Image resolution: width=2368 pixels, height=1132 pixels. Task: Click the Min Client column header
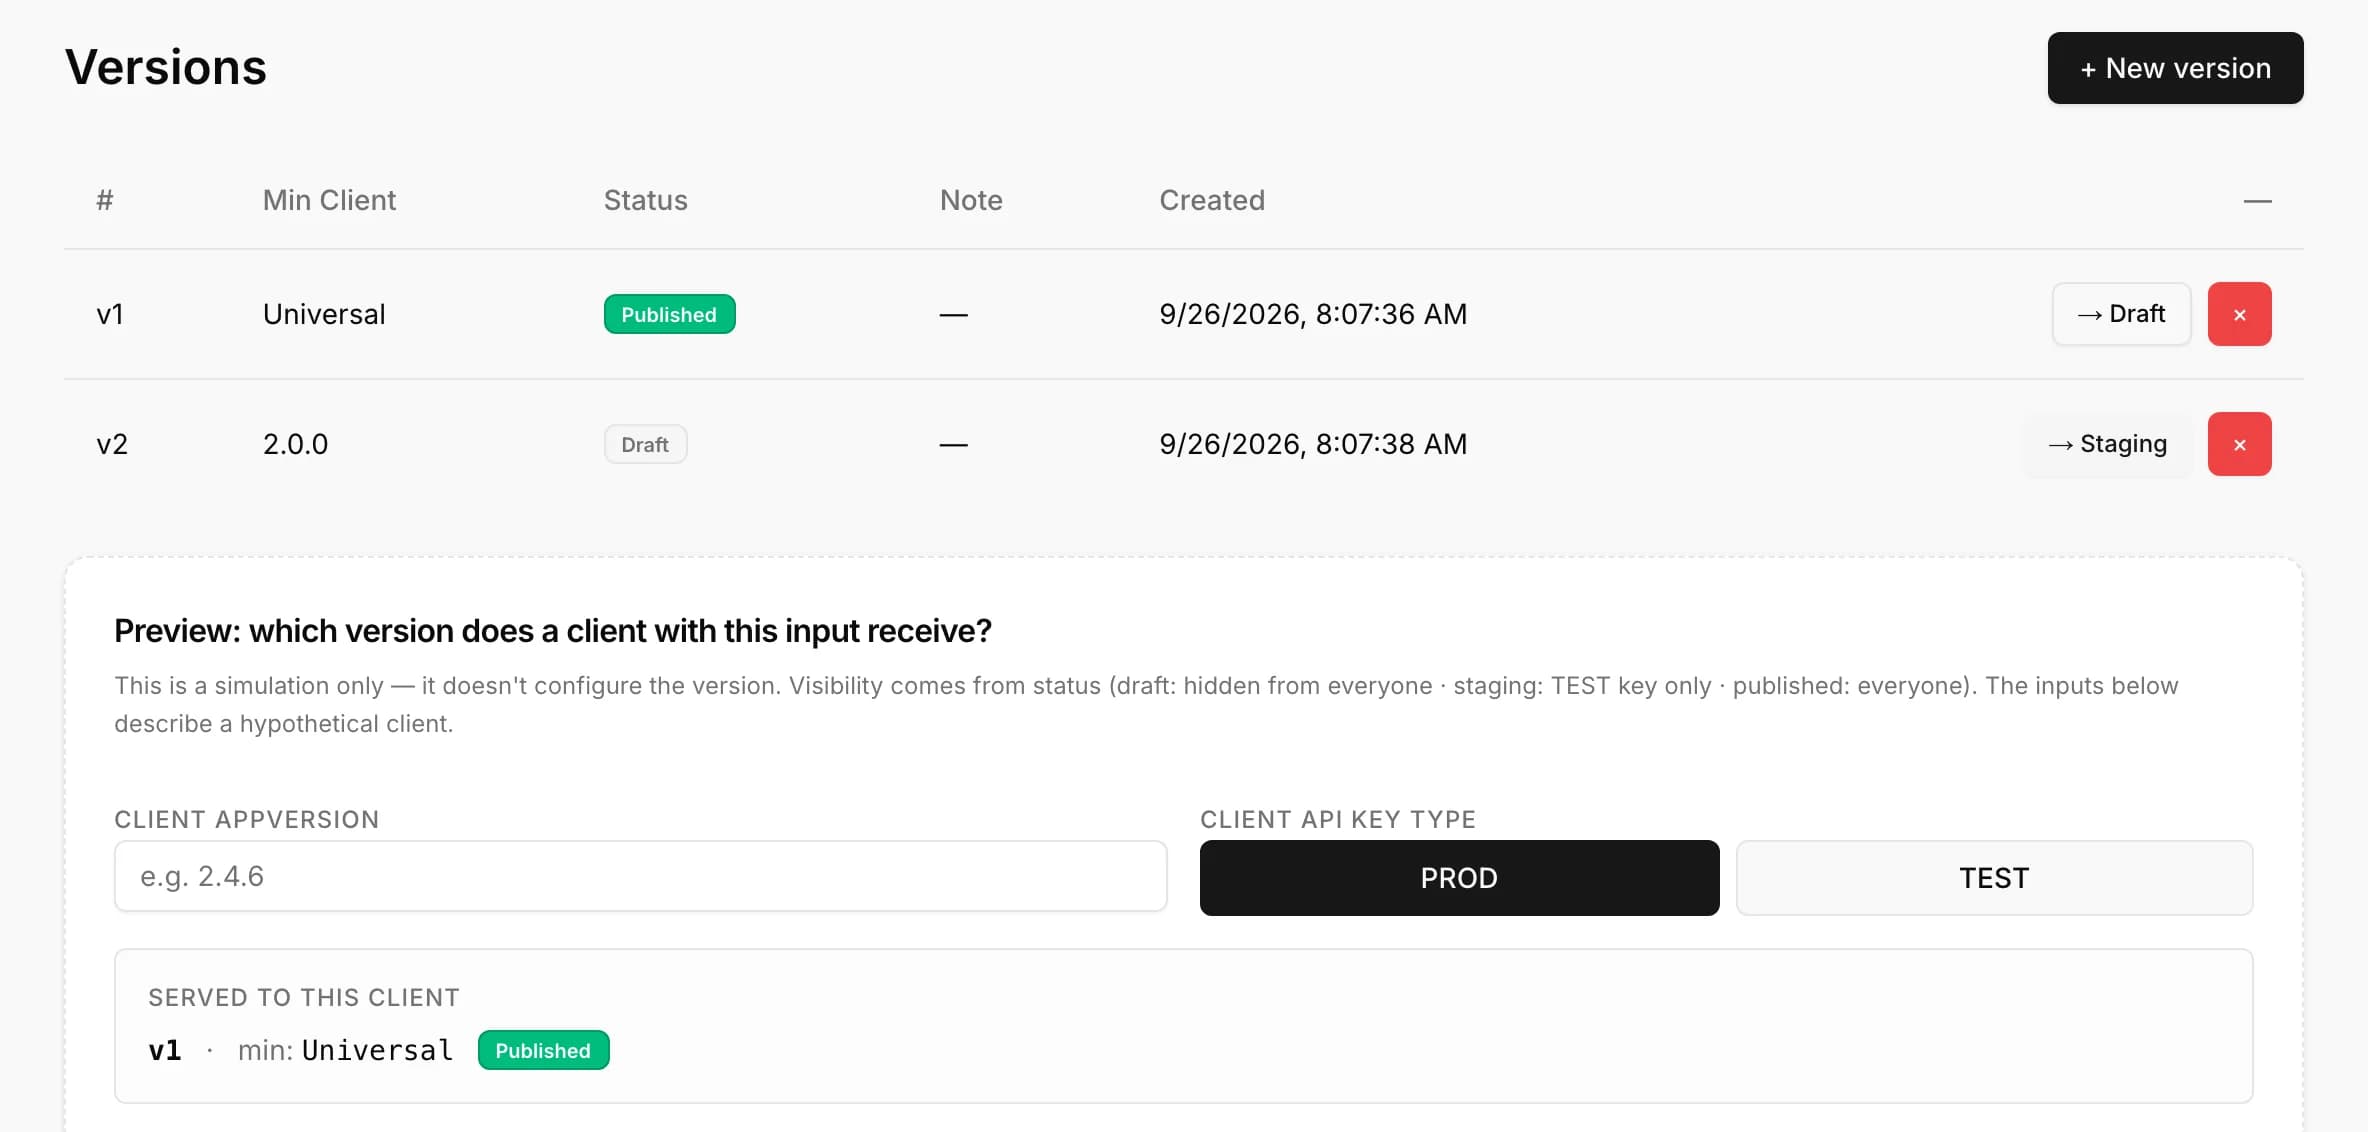(329, 200)
